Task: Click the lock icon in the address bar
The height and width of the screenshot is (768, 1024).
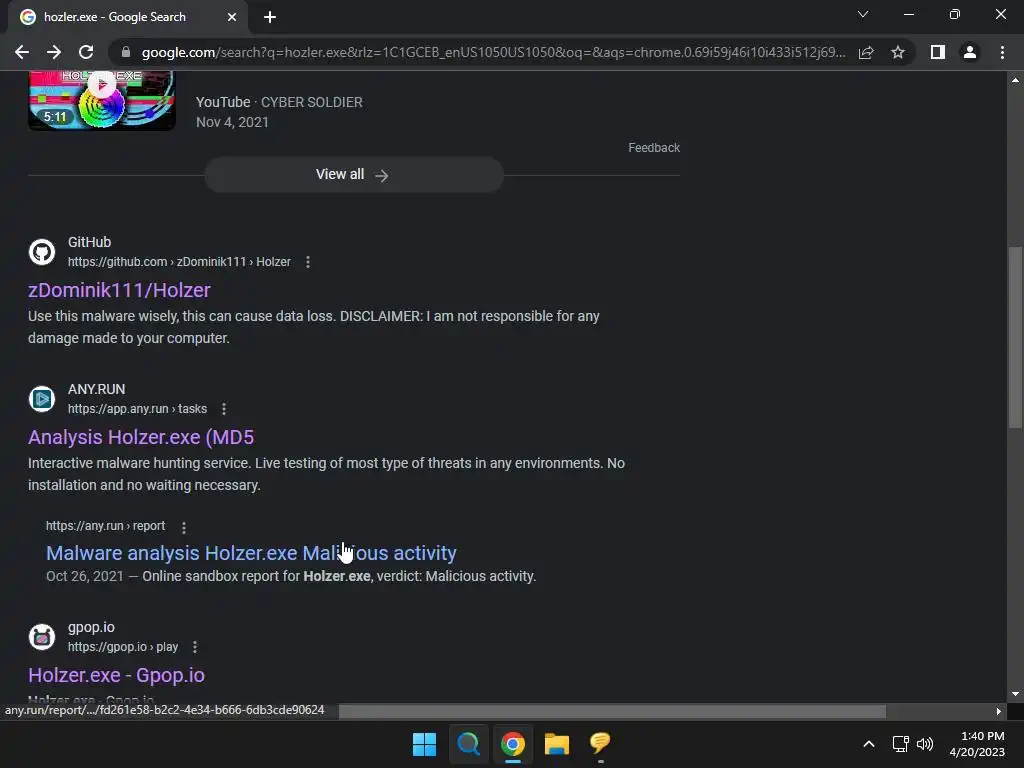Action: (x=126, y=52)
